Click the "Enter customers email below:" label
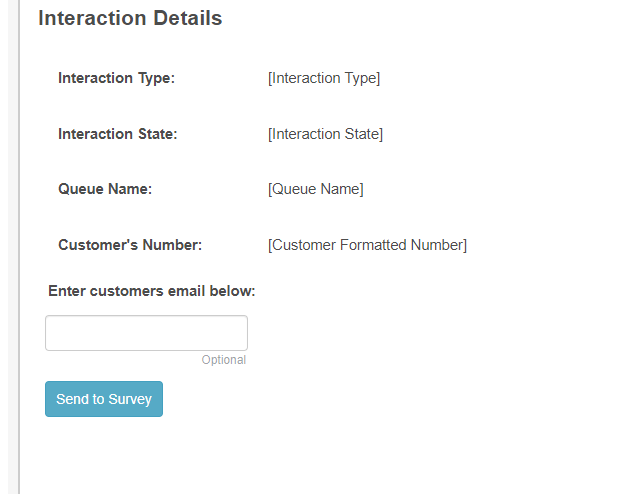Screen dimensions: 635x494 tap(152, 291)
